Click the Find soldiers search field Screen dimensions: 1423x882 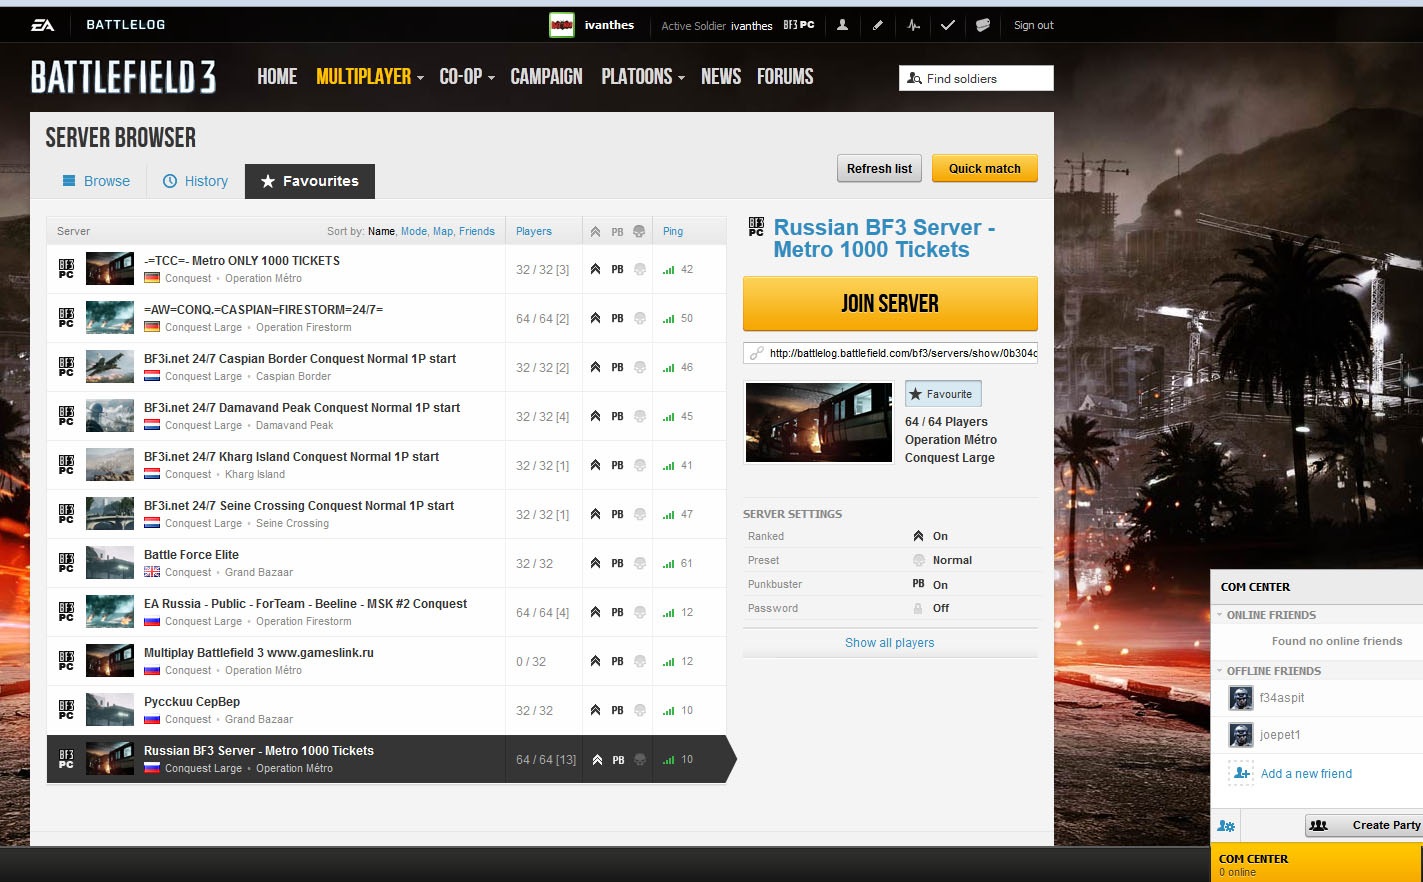(x=975, y=78)
